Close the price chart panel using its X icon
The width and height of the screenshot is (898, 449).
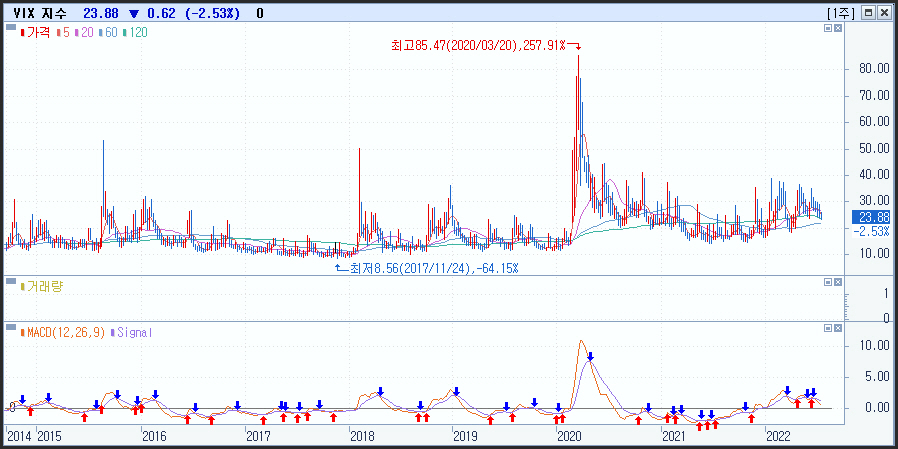click(x=837, y=27)
